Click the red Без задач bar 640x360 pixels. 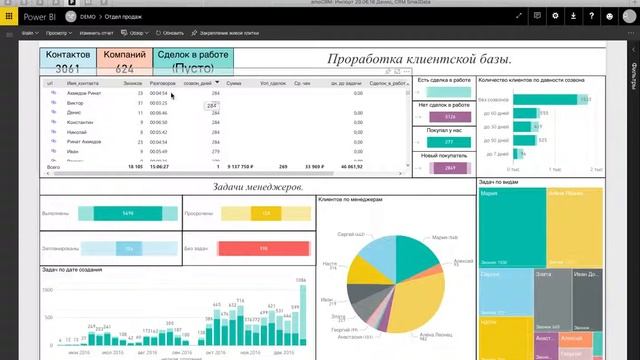point(263,249)
